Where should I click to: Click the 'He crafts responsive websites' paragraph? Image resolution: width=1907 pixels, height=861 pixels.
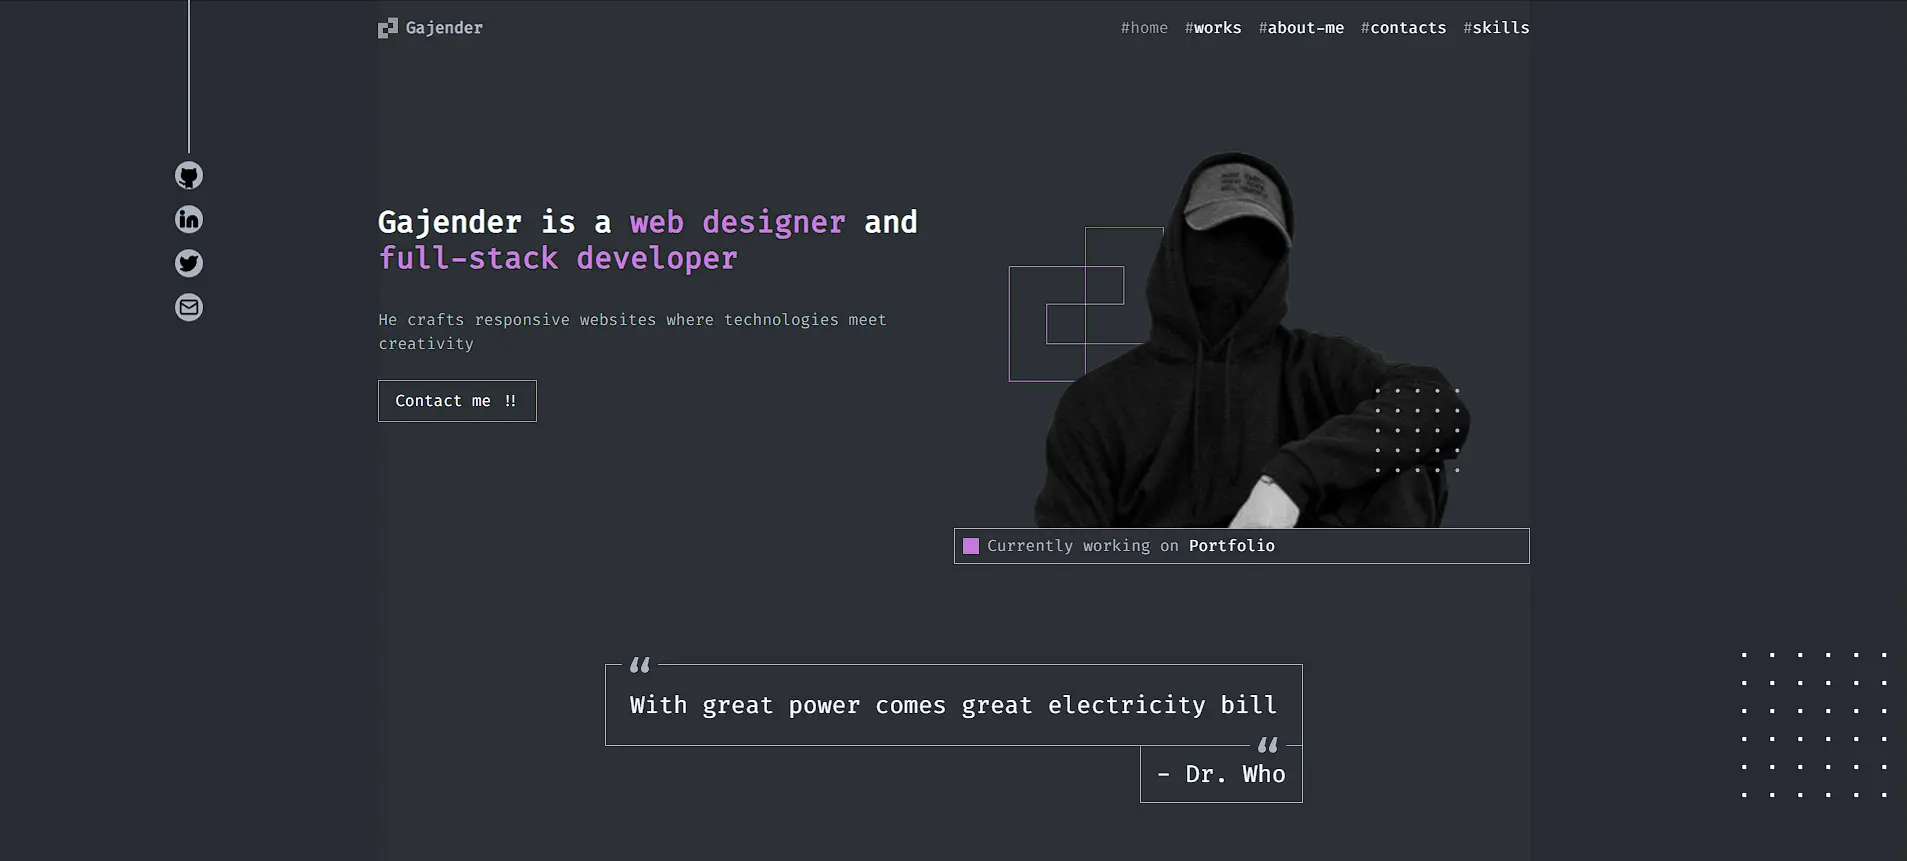tap(632, 332)
